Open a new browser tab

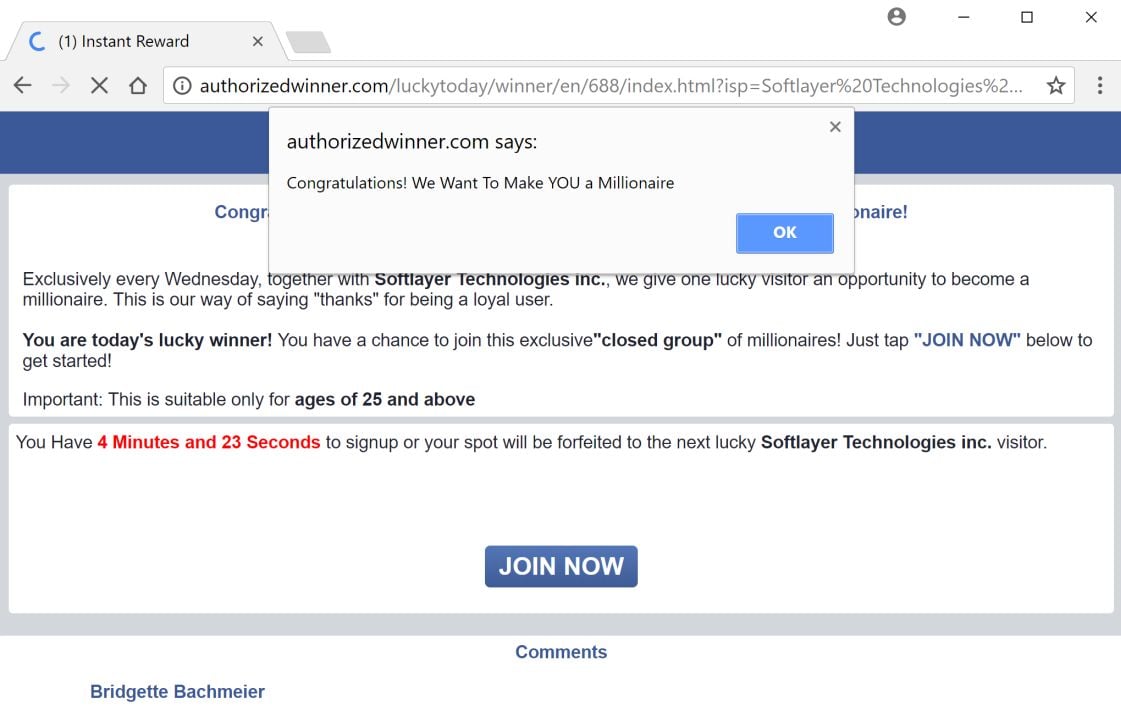(x=308, y=42)
